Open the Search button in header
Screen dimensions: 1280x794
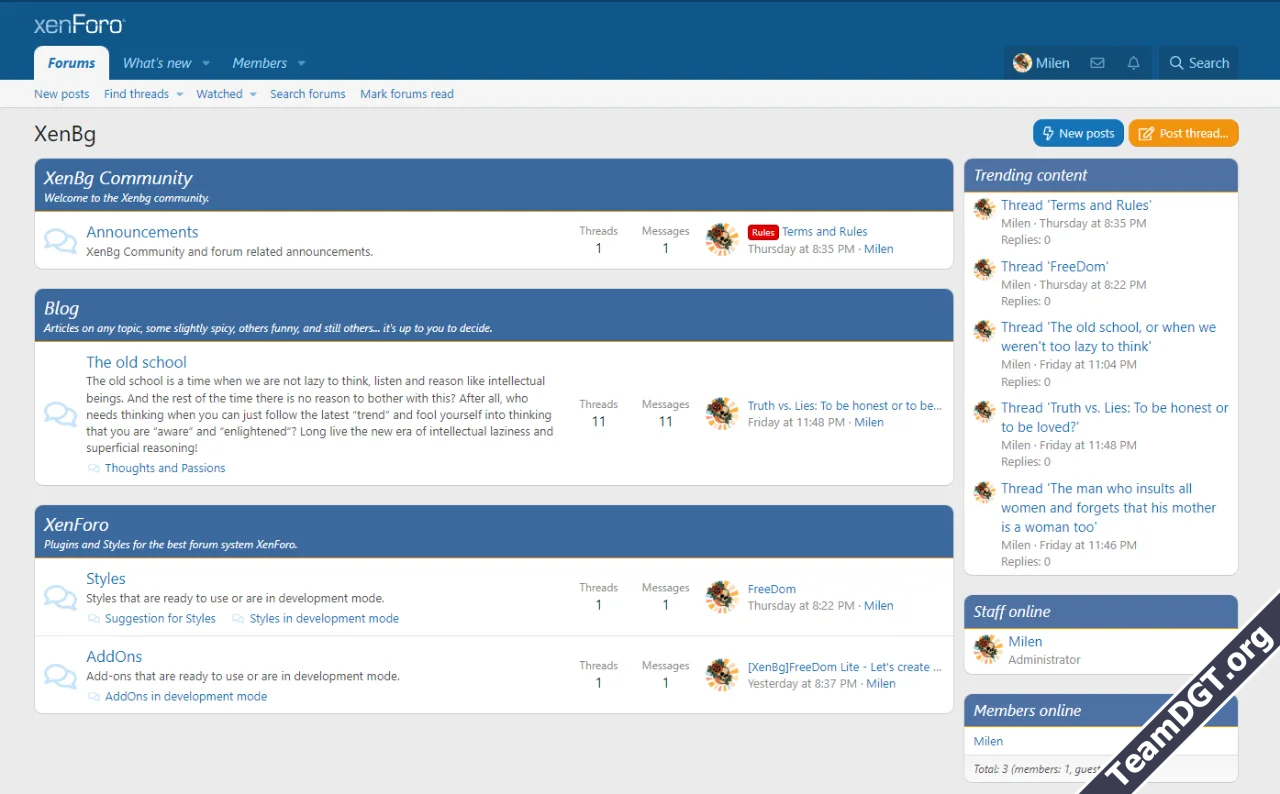tap(1199, 63)
